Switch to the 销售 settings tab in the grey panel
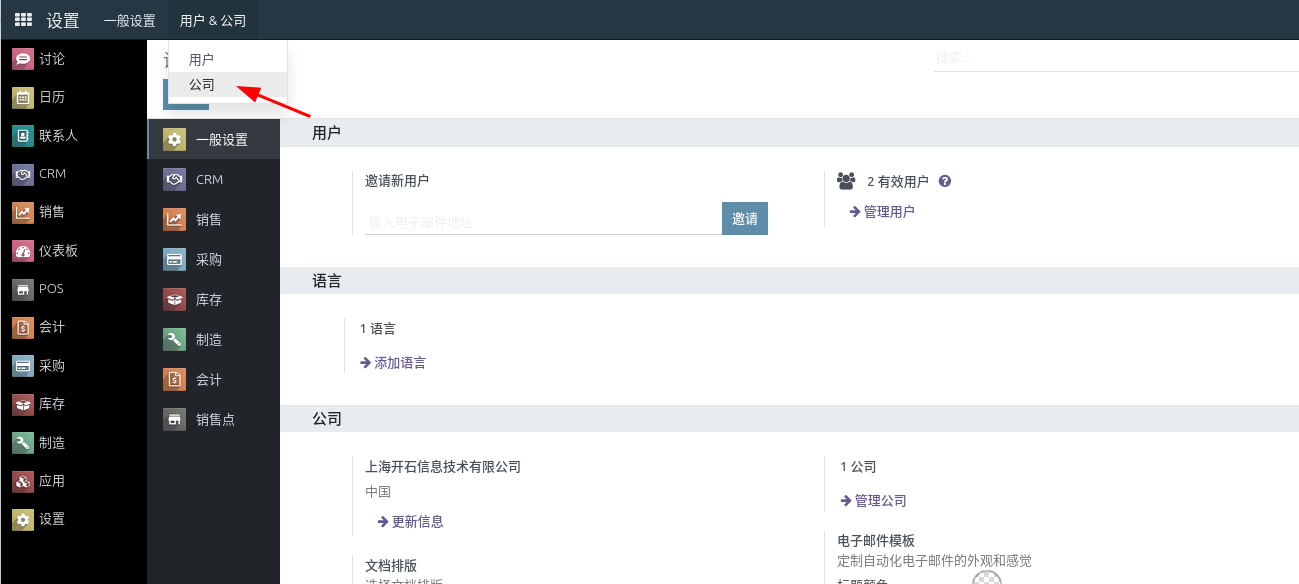The image size is (1299, 584). [214, 220]
